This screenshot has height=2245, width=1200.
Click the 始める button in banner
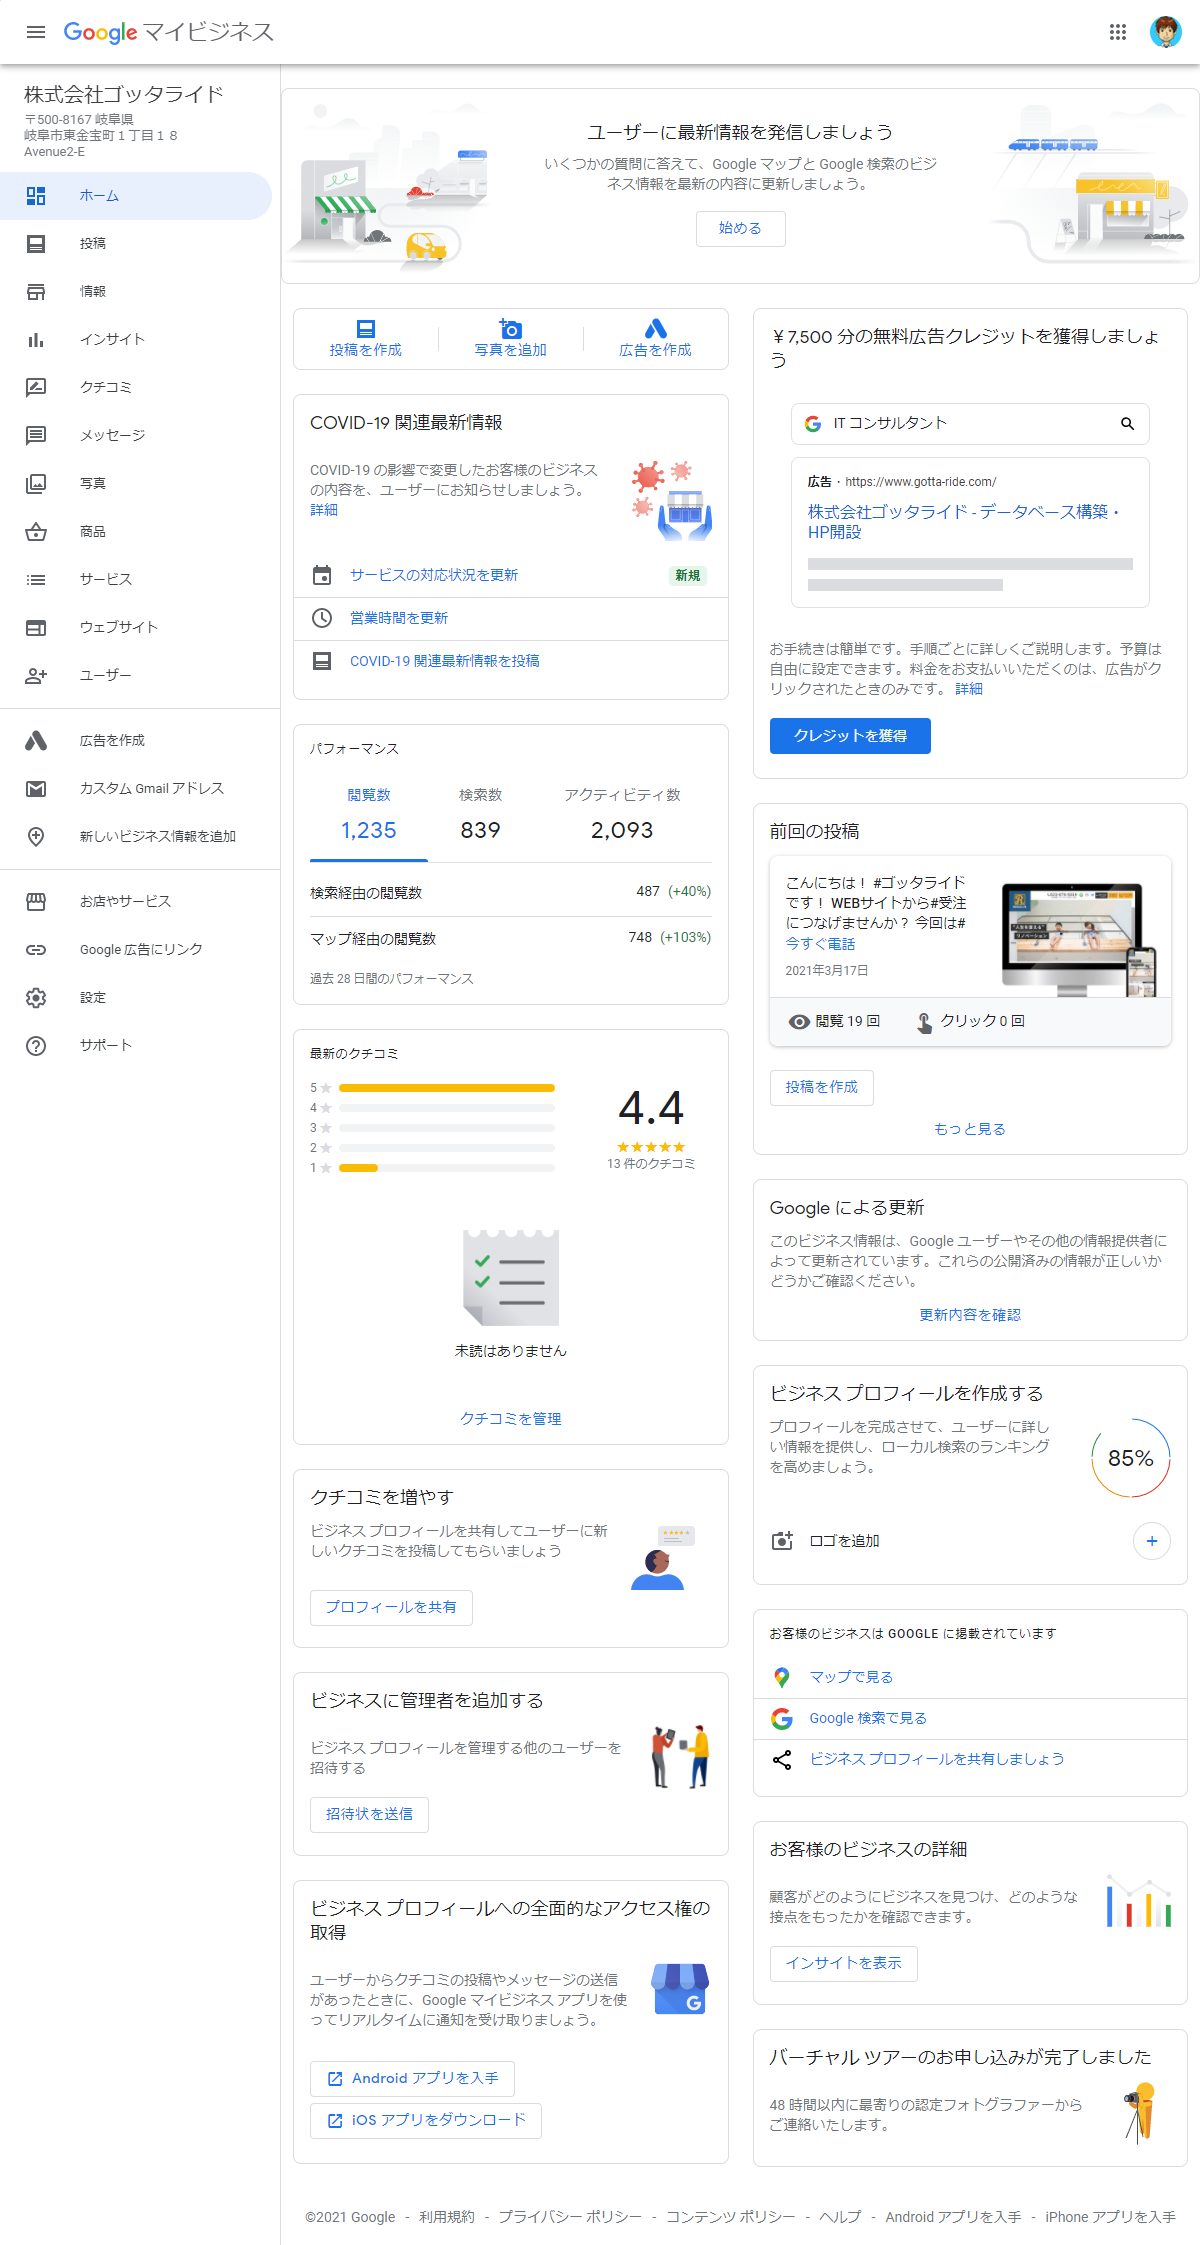[x=740, y=228]
